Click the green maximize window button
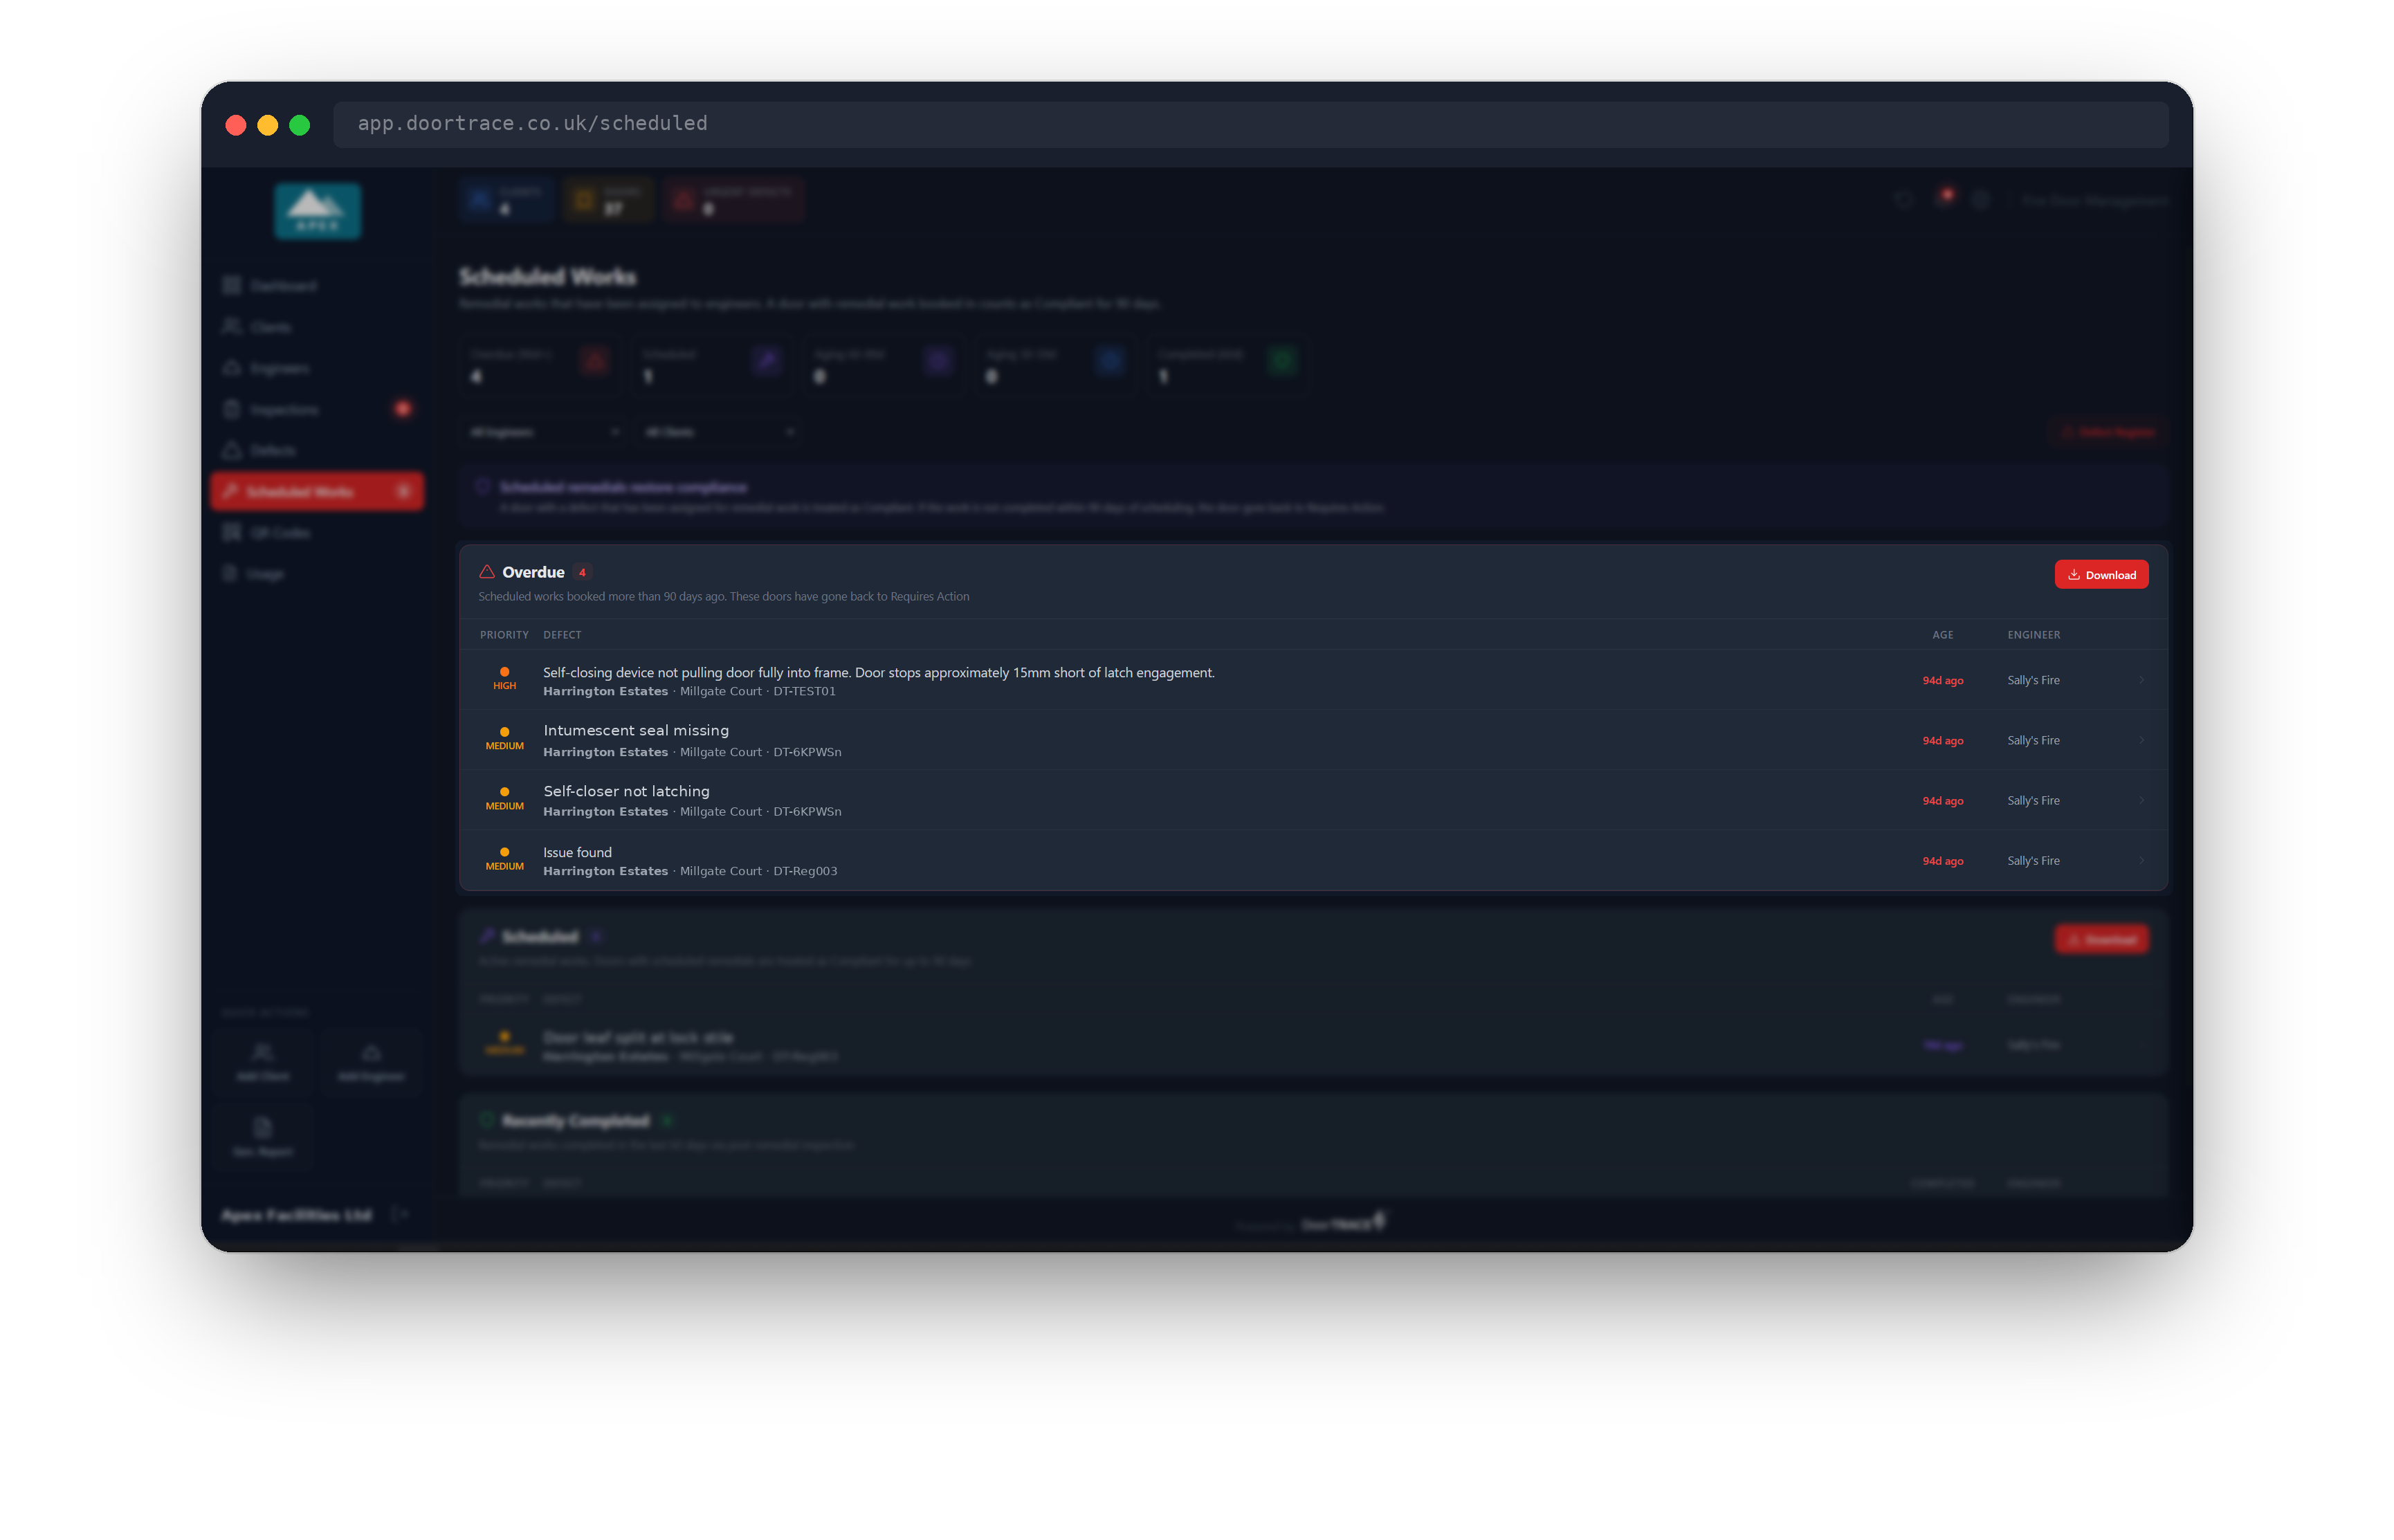This screenshot has height=1540, width=2394. 300,125
